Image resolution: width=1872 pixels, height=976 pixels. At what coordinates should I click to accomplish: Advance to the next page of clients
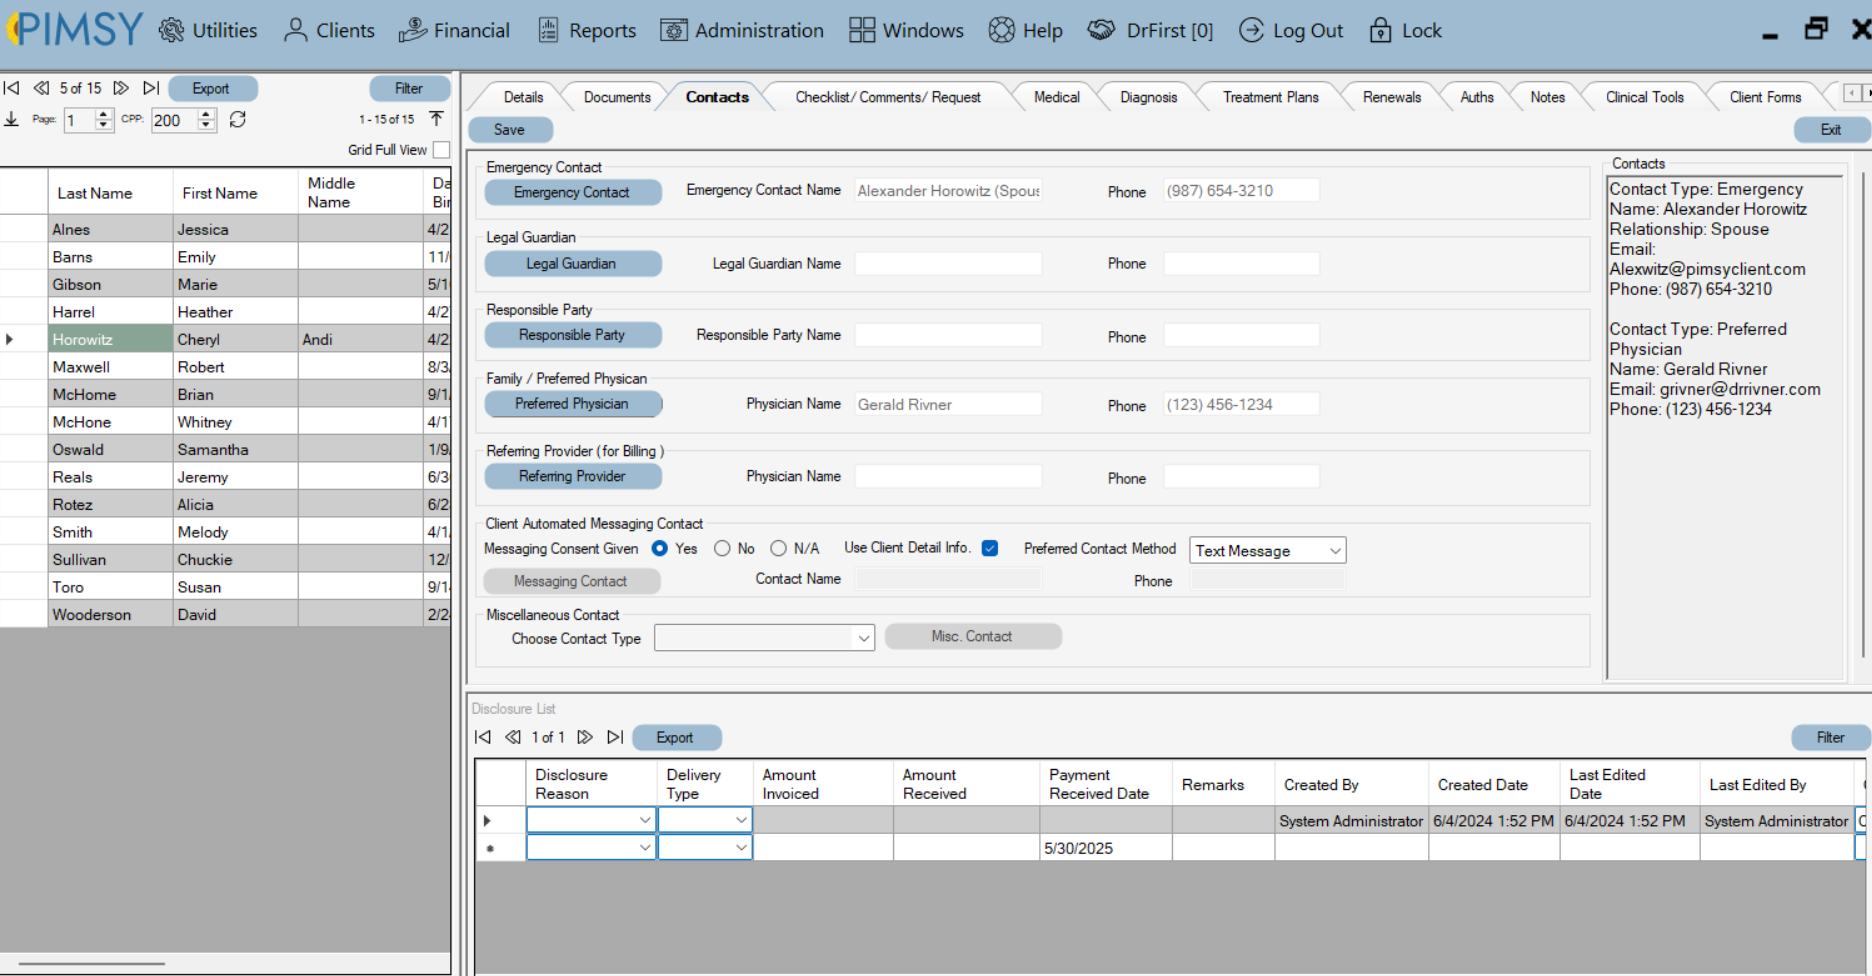(x=121, y=88)
